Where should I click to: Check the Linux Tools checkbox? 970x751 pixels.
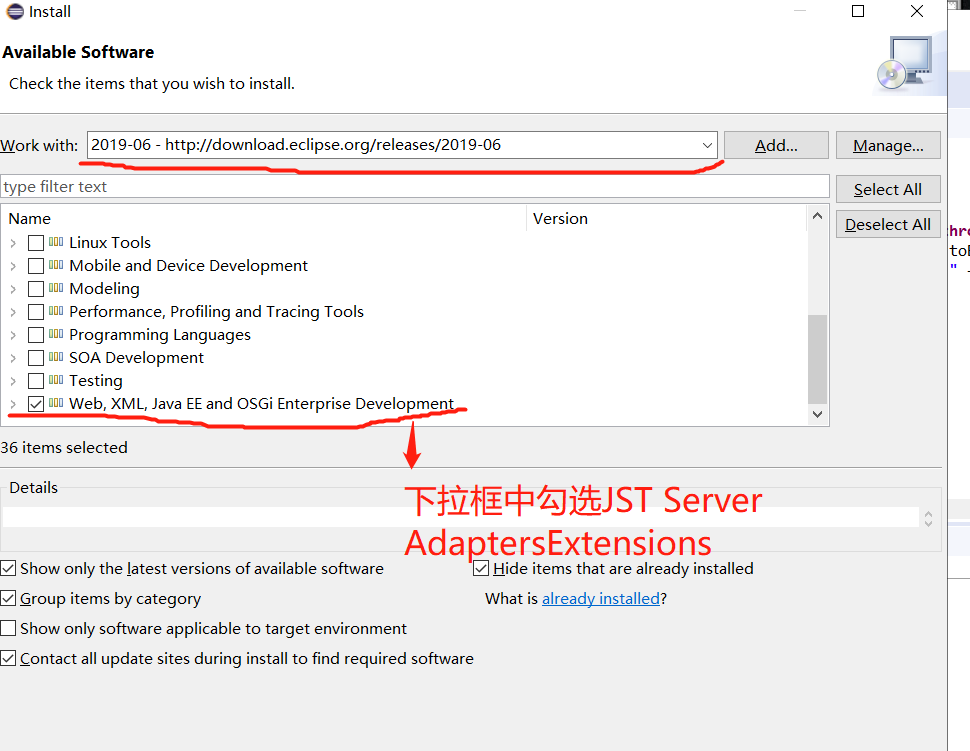tap(36, 242)
